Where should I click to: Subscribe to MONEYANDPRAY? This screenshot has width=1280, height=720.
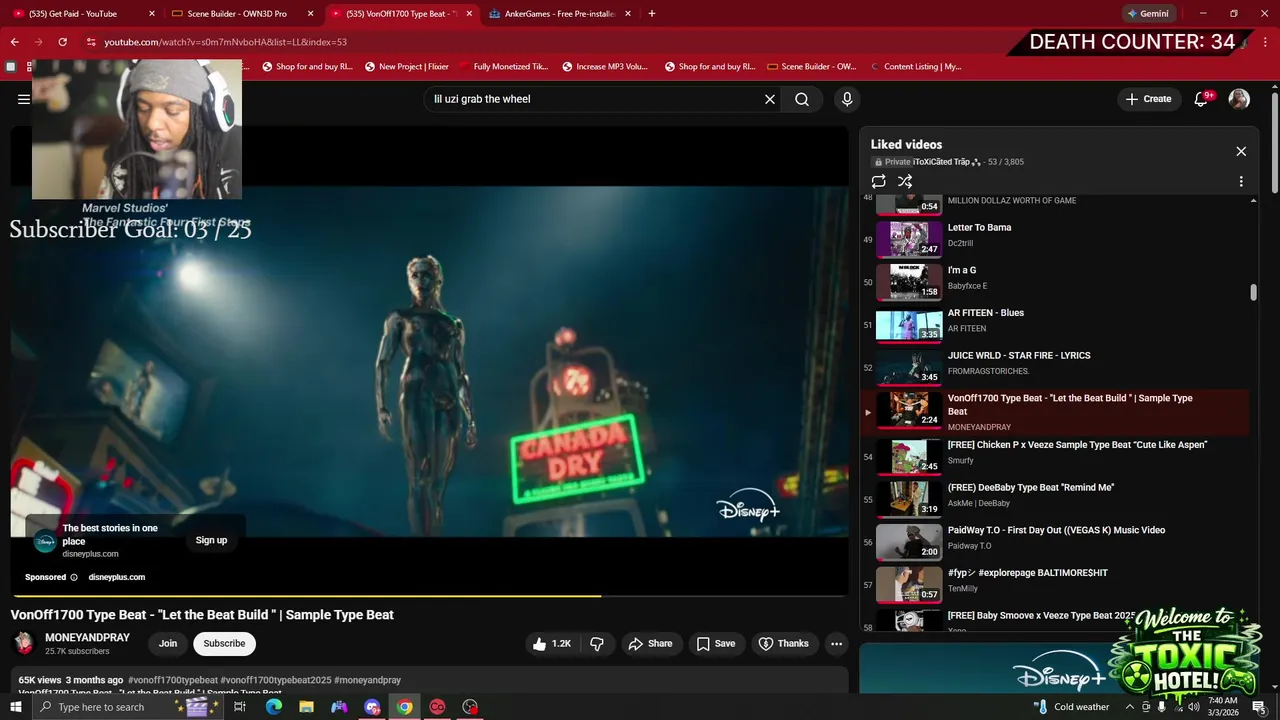pyautogui.click(x=224, y=644)
